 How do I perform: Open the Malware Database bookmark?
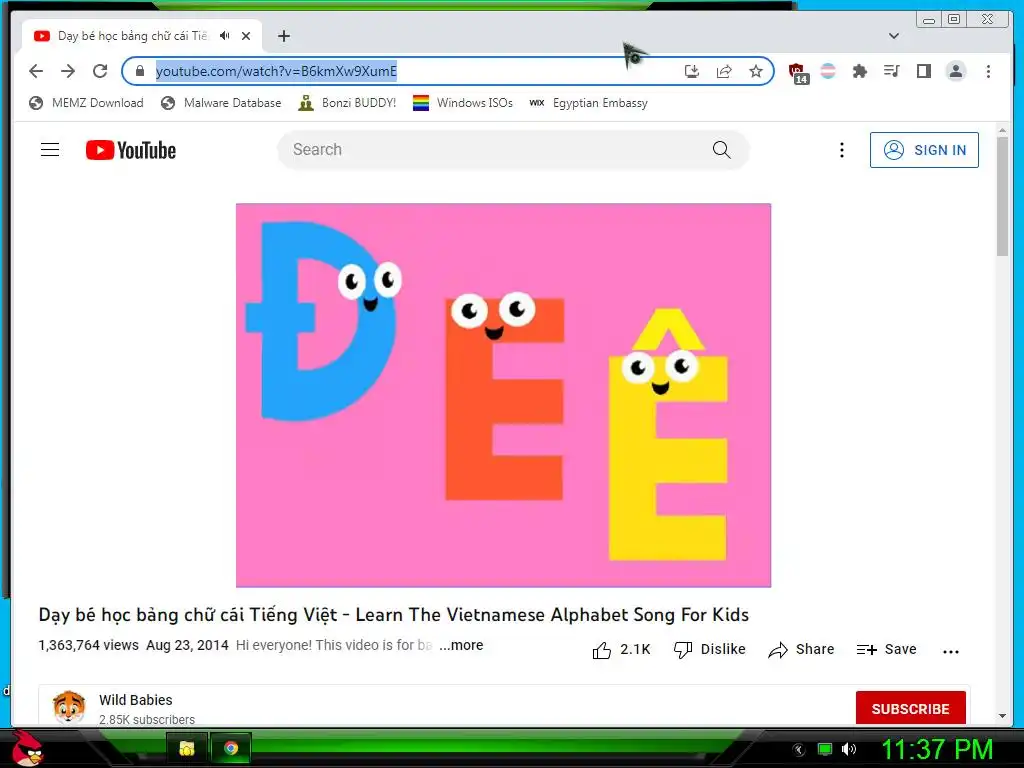click(221, 103)
